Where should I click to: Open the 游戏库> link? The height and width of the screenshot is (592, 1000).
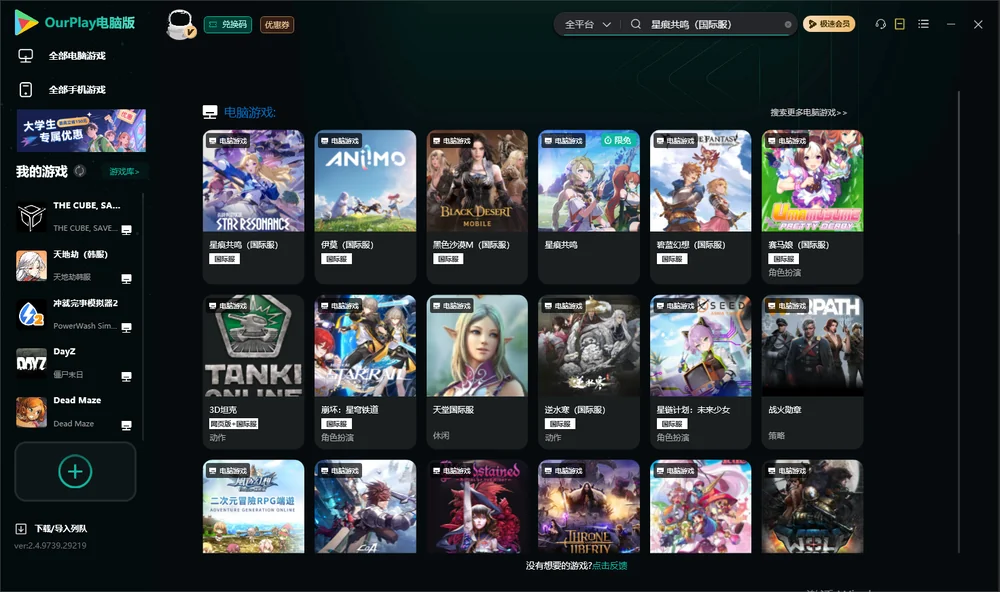click(x=124, y=172)
